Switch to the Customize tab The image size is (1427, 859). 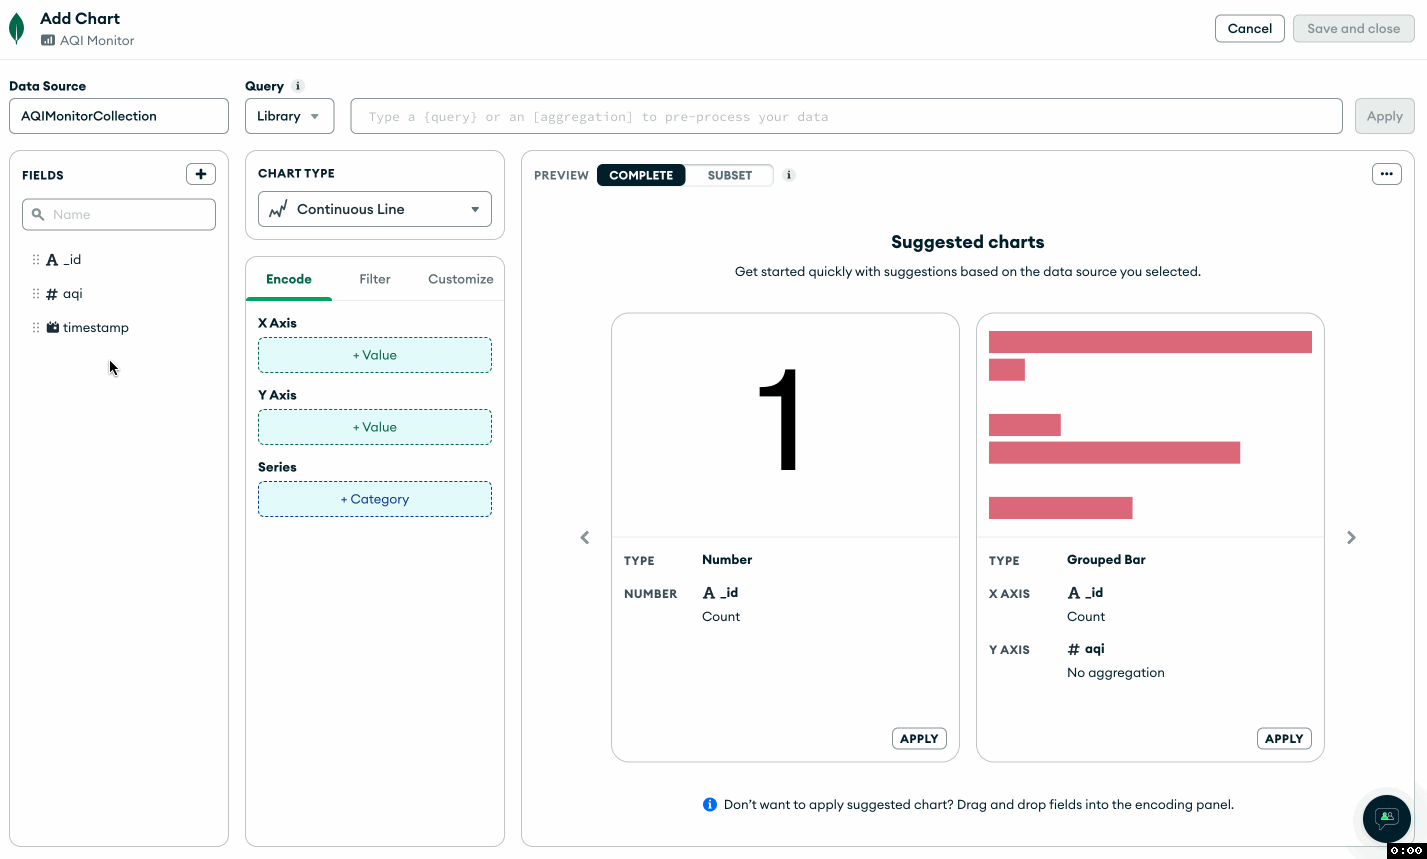pos(460,279)
